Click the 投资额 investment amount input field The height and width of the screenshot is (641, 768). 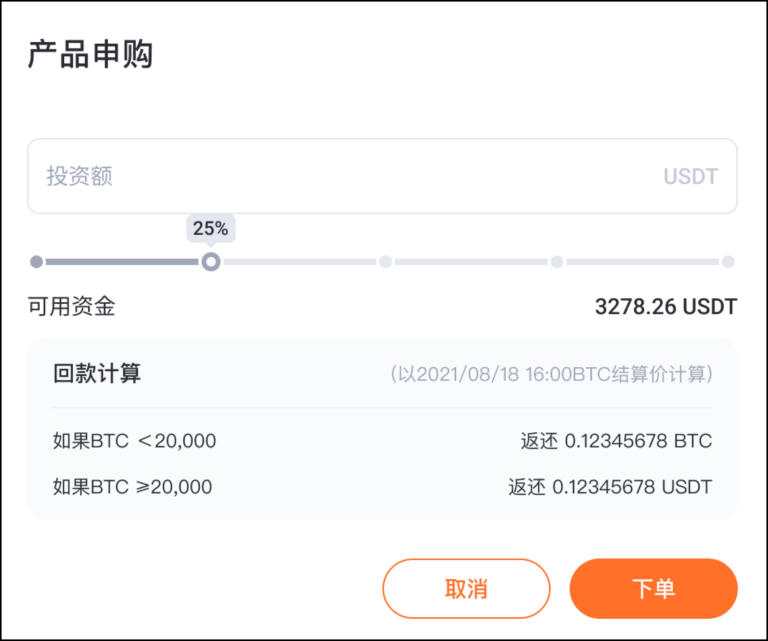coord(382,176)
